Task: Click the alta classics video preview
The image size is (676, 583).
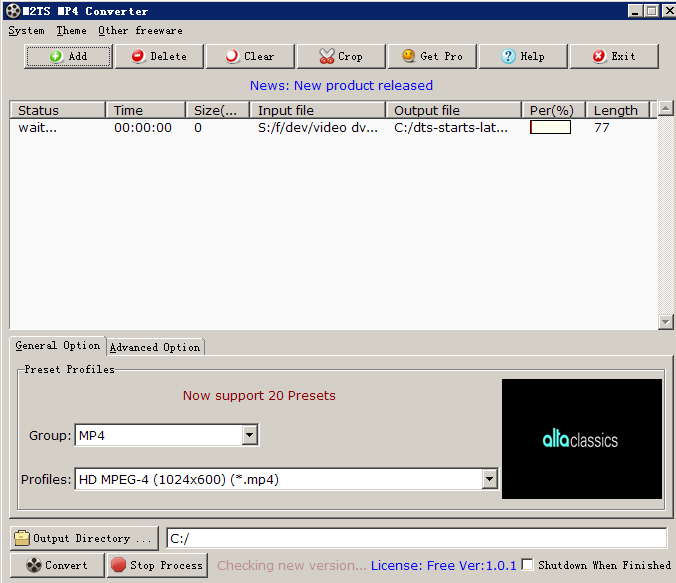Action: point(582,439)
